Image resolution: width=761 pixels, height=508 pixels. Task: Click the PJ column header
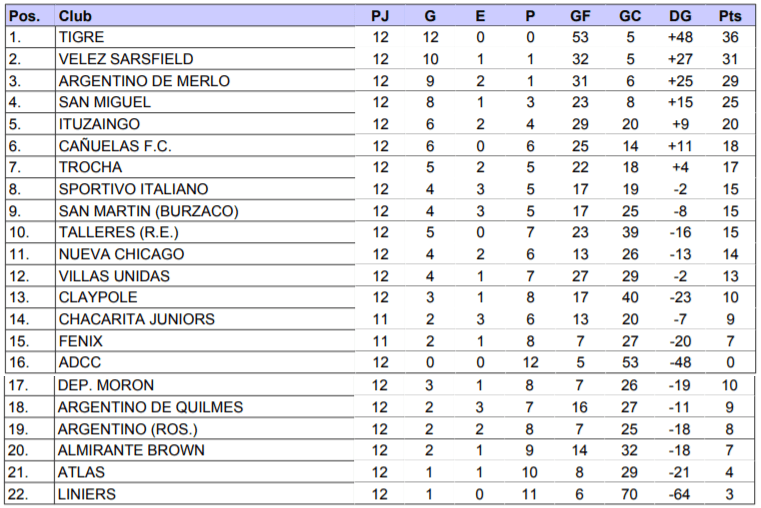380,16
